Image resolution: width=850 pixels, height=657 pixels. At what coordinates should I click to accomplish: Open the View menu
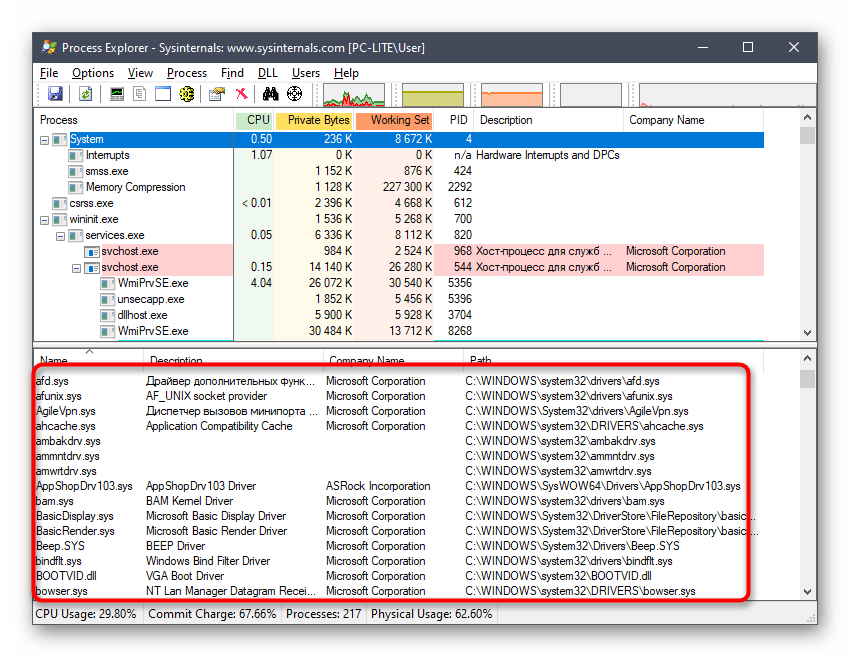coord(140,73)
